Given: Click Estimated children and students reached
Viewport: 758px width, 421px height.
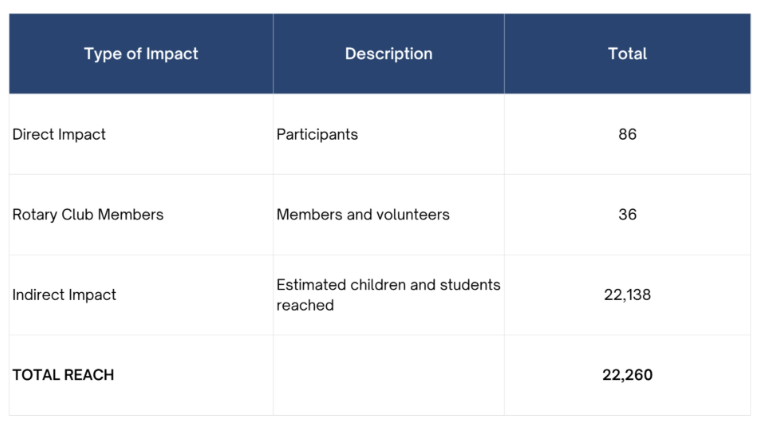Looking at the screenshot, I should 388,295.
